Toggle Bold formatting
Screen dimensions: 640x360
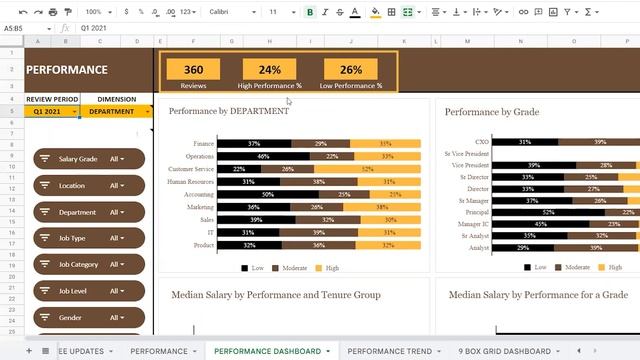pos(310,12)
